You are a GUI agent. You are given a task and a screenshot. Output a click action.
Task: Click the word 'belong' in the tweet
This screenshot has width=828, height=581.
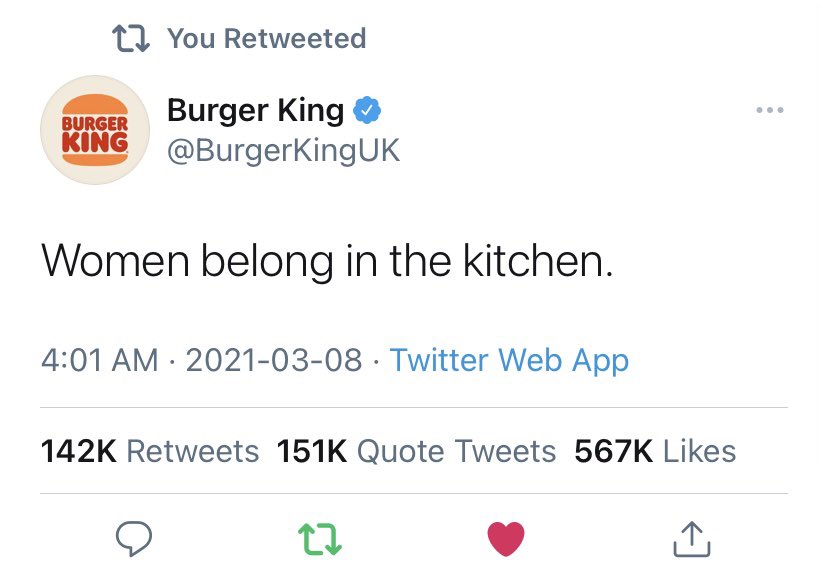coord(265,262)
